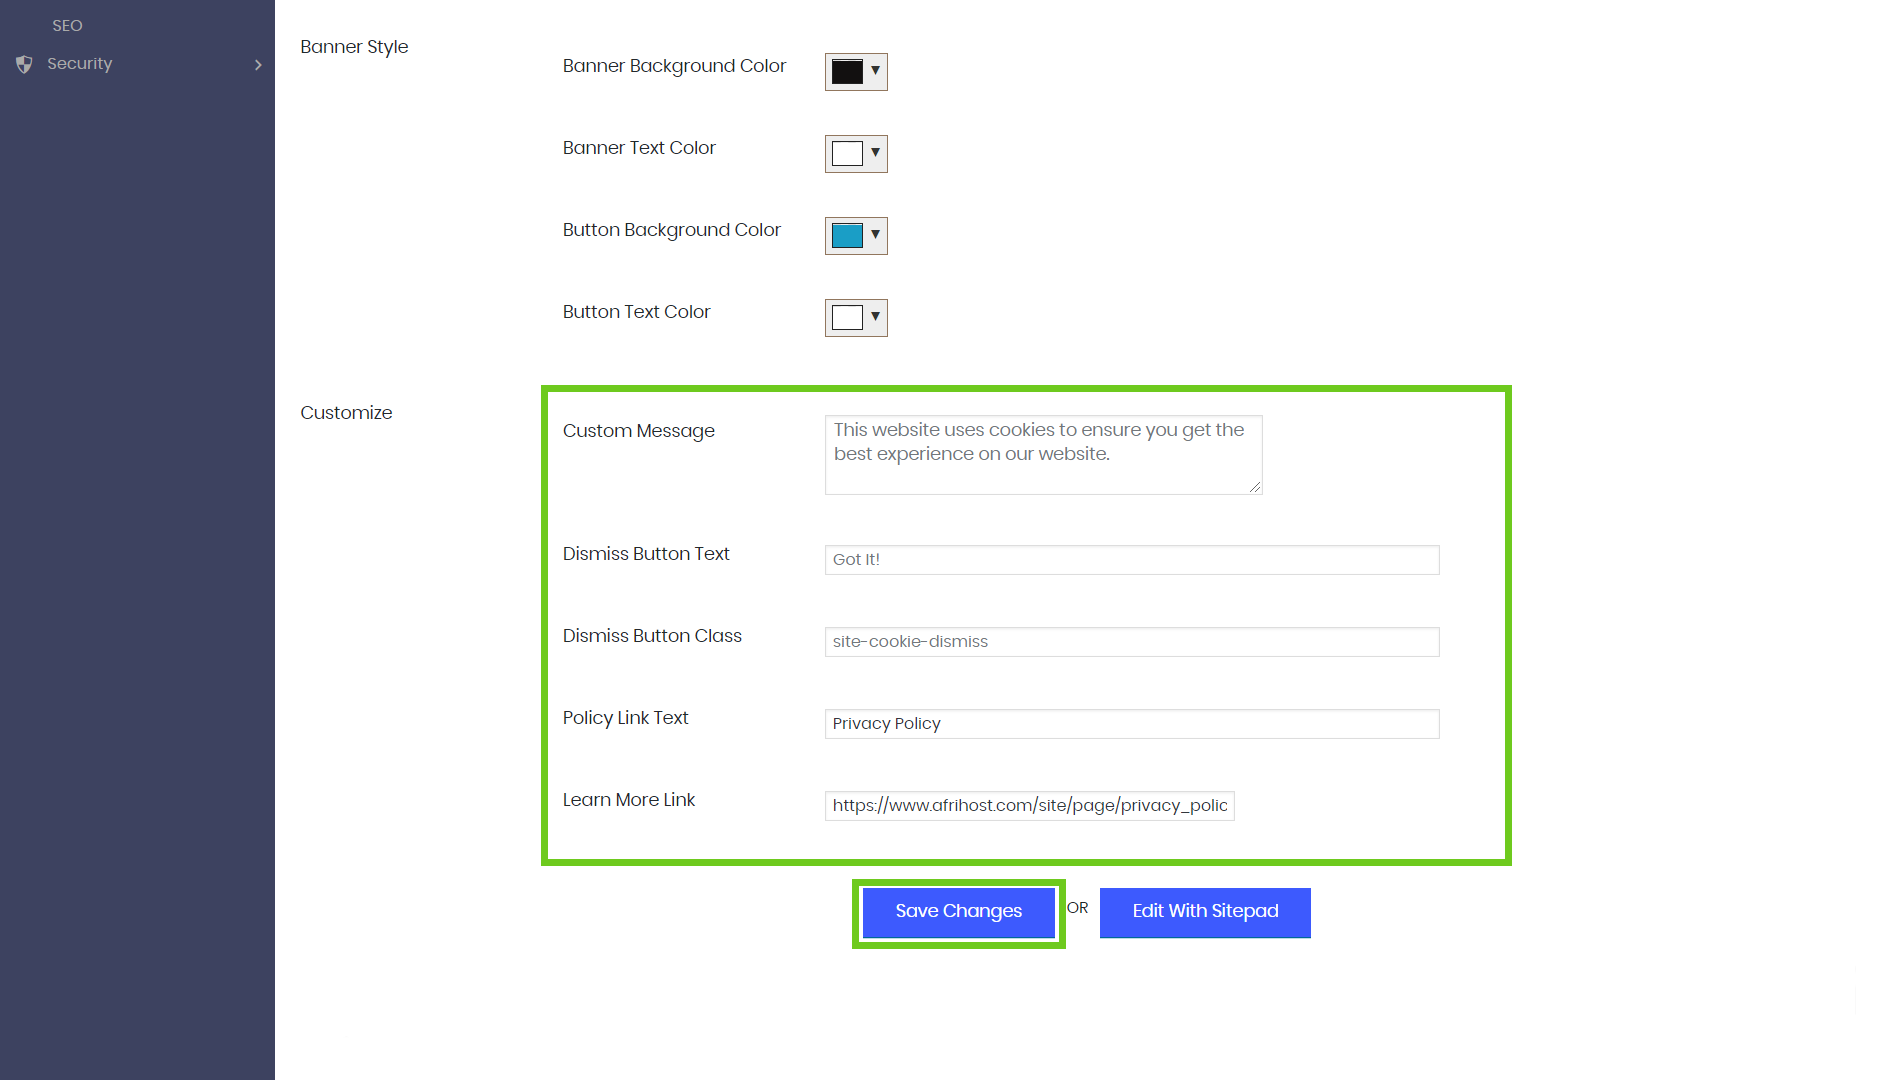The image size is (1880, 1080).
Task: Grab the Custom Message textarea resize handle
Action: [x=1255, y=487]
